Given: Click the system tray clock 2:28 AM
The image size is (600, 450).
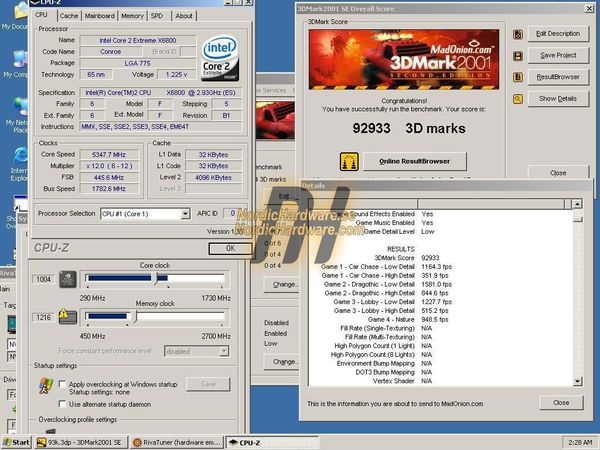Looking at the screenshot, I should pyautogui.click(x=579, y=442).
